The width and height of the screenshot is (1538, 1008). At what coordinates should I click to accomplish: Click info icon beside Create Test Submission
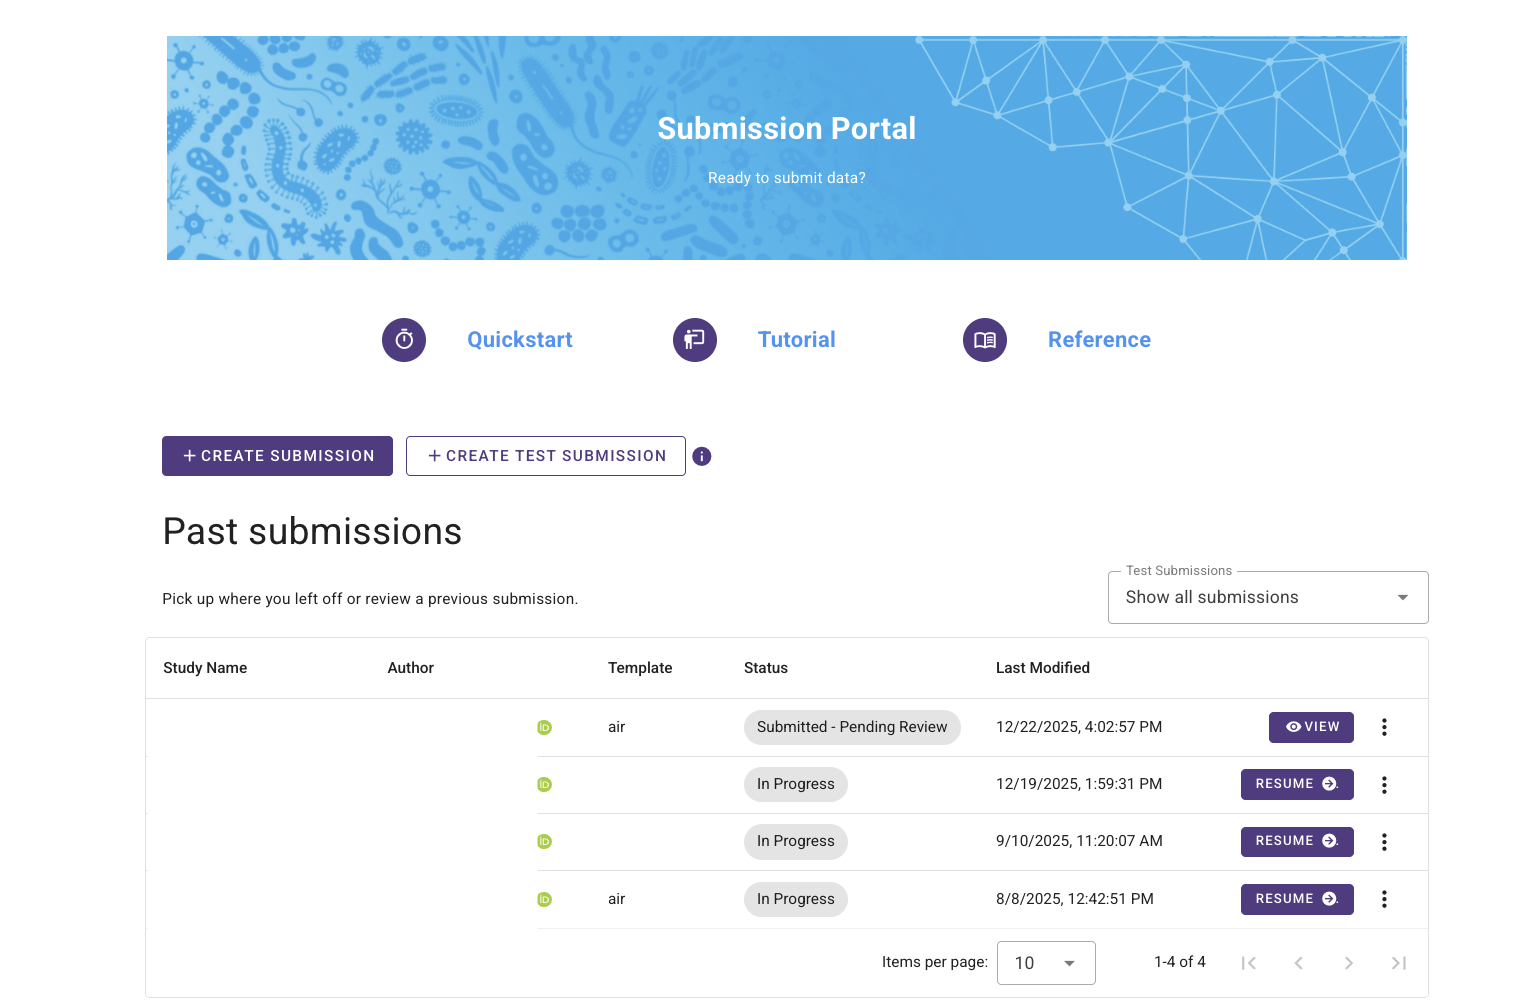coord(702,456)
